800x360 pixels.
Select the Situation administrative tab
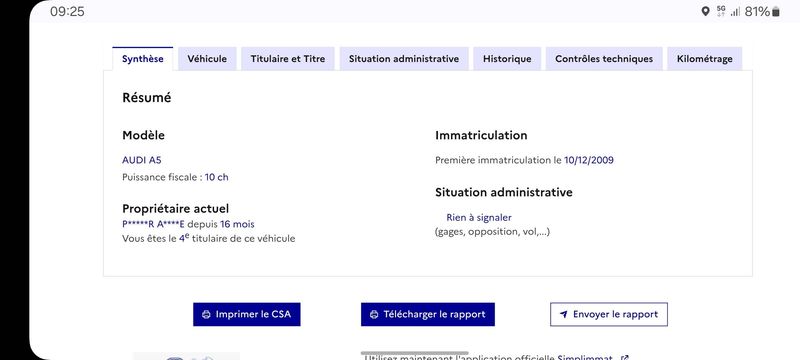click(x=404, y=59)
